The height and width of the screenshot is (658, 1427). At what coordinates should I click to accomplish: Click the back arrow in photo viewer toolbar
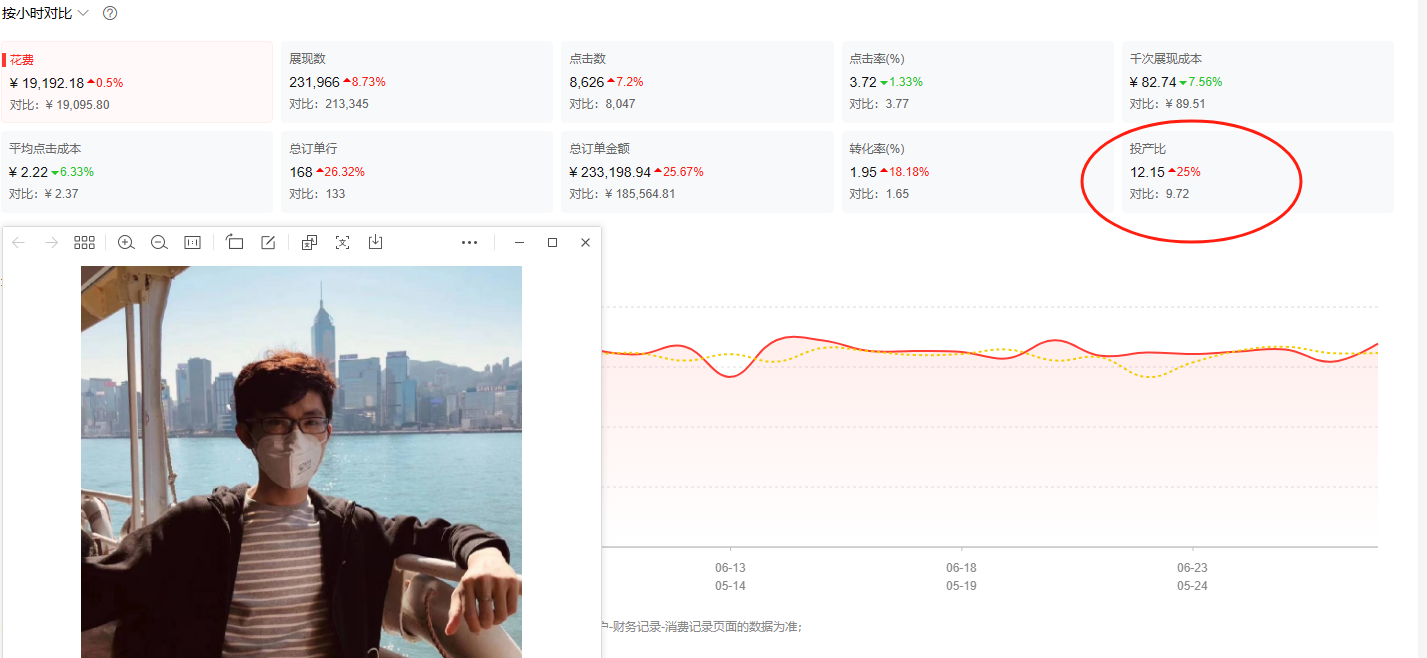click(19, 242)
